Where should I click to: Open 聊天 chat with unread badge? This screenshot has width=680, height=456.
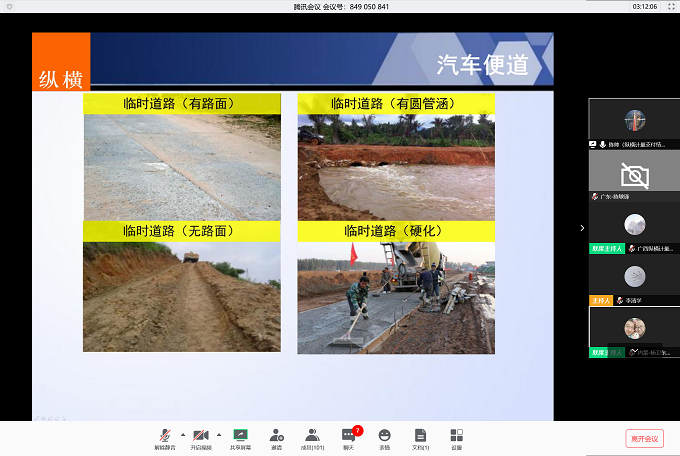349,435
